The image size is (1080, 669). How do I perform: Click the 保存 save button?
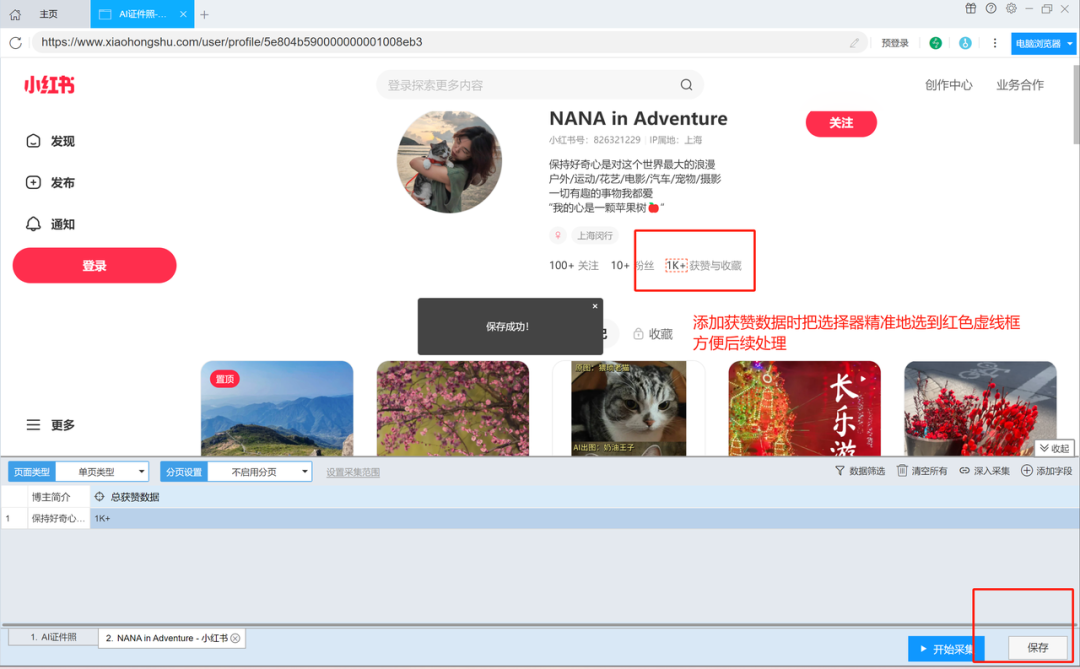1038,648
